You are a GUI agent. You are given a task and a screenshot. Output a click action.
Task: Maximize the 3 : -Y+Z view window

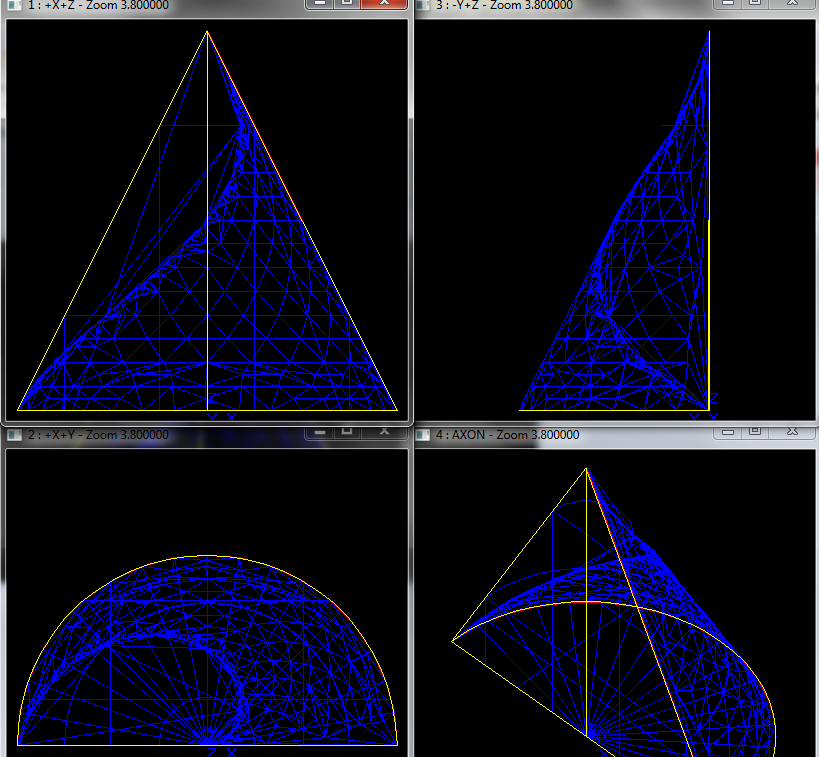click(x=756, y=4)
